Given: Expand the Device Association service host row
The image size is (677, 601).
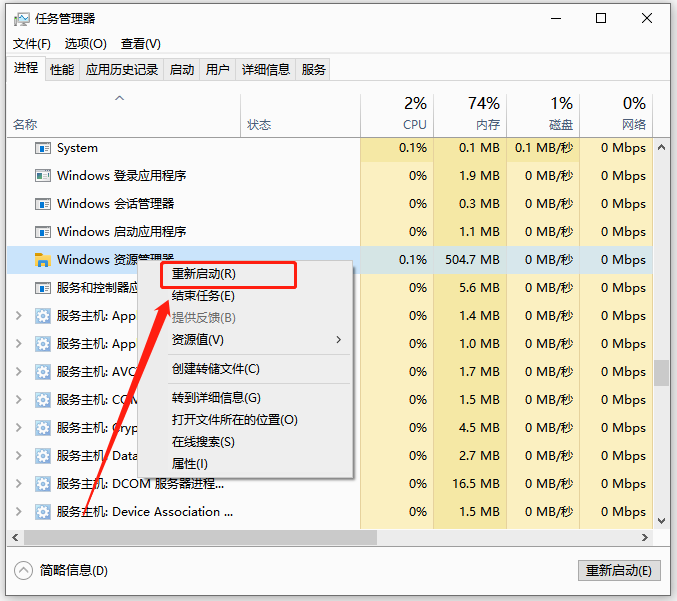Looking at the screenshot, I should pos(18,512).
